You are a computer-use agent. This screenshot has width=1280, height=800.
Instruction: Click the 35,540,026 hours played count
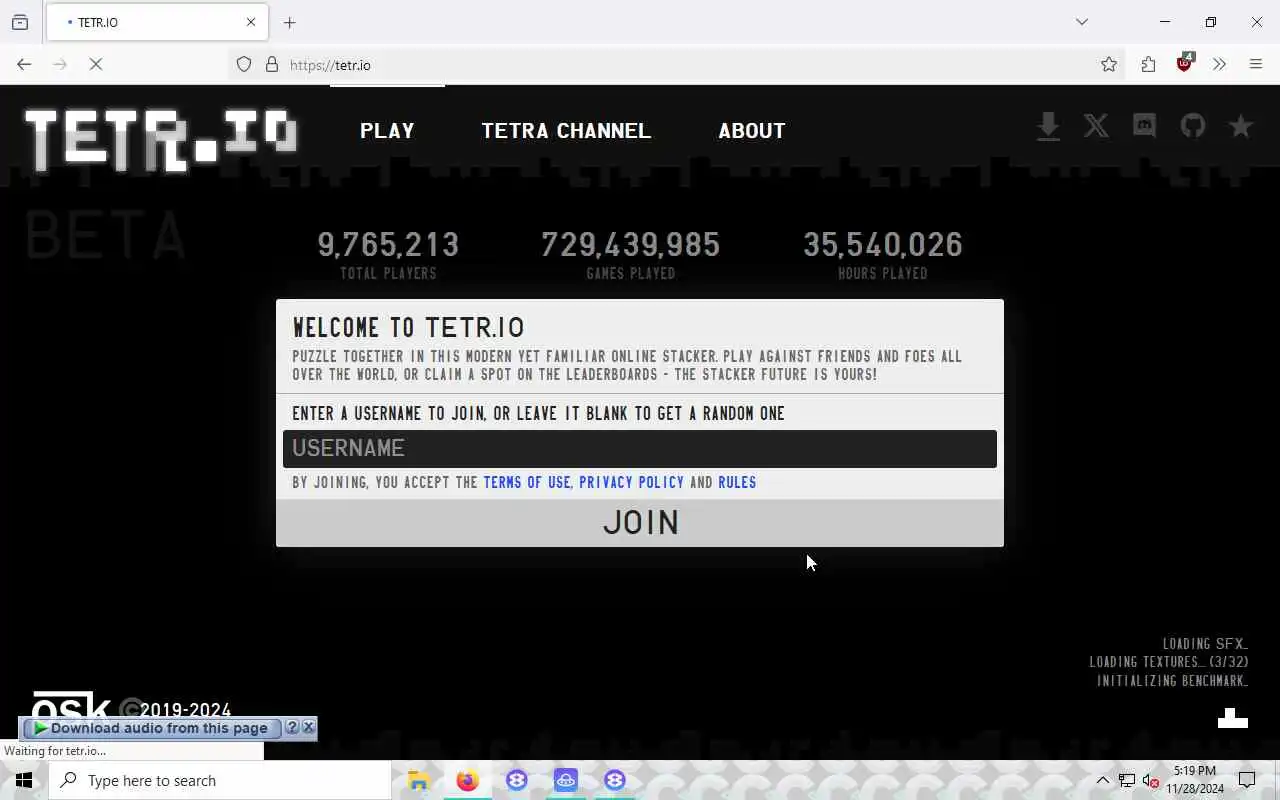click(883, 245)
